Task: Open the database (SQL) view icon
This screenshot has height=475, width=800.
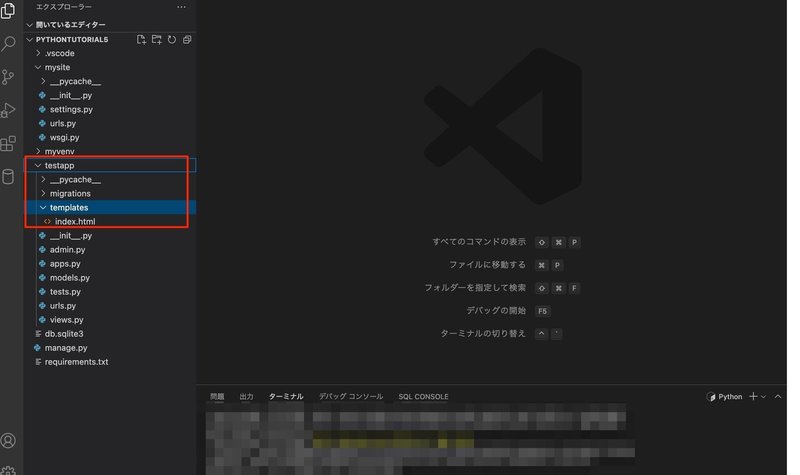Action: [x=8, y=177]
